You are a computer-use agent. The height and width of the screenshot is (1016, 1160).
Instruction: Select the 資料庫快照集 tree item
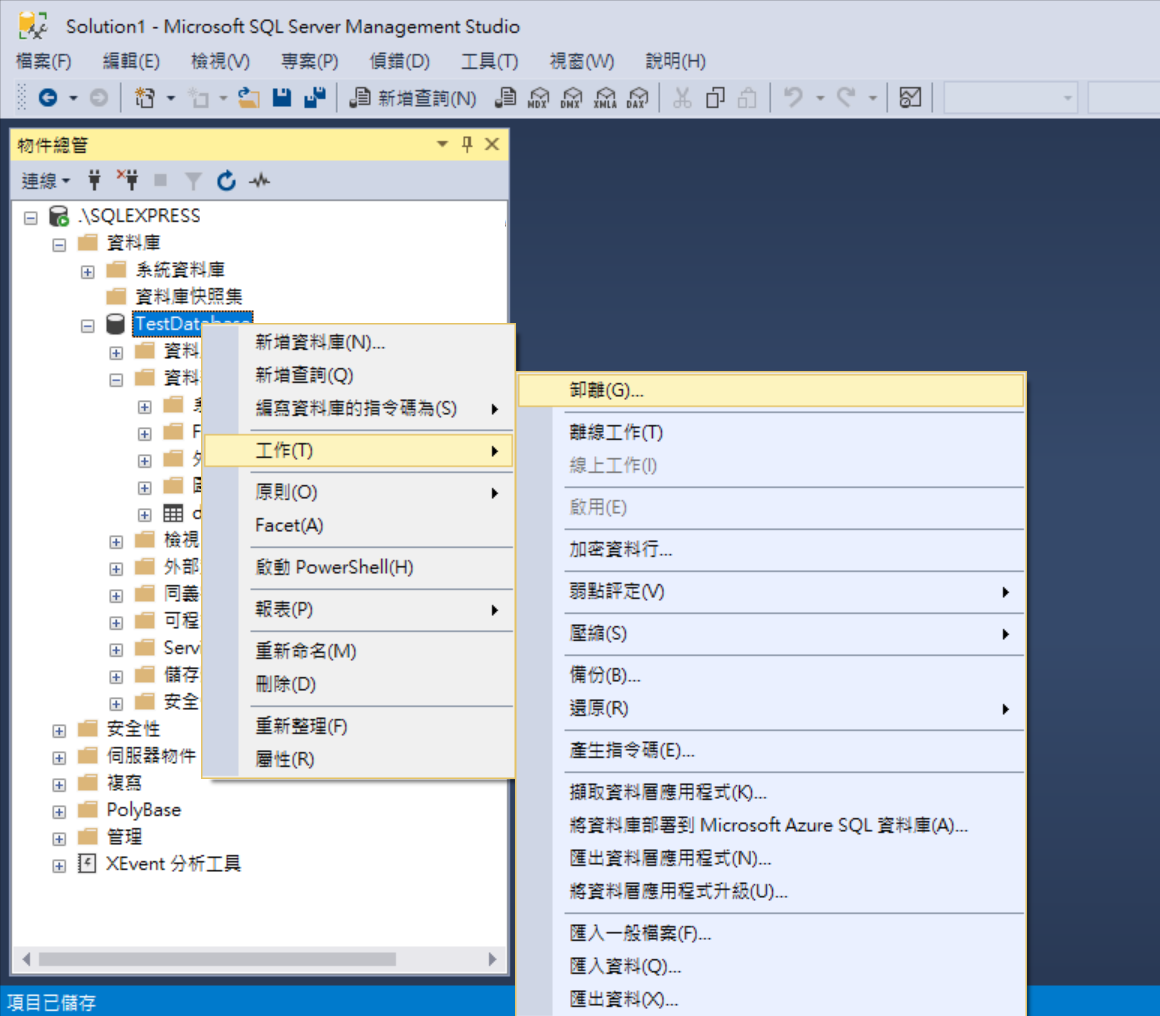189,297
